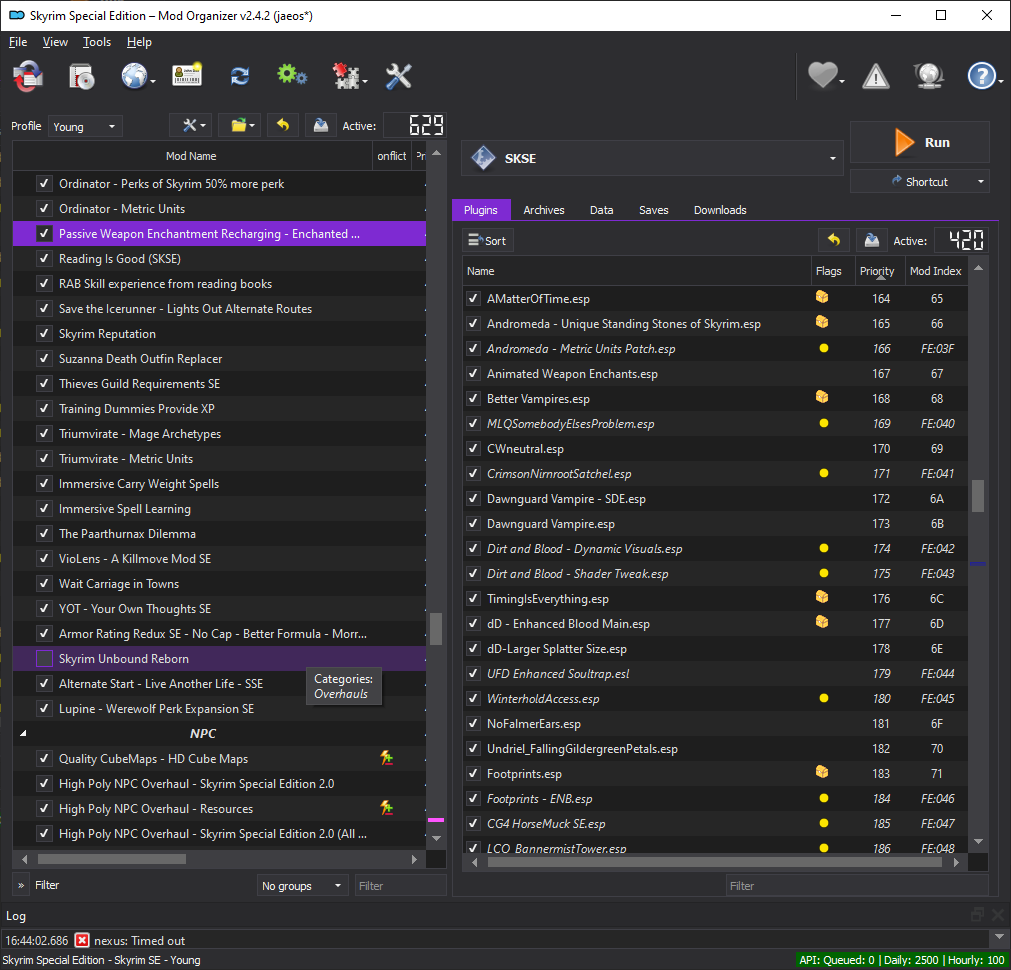The height and width of the screenshot is (970, 1011).
Task: Open Settings wrench and screwdriver icon
Action: (x=398, y=76)
